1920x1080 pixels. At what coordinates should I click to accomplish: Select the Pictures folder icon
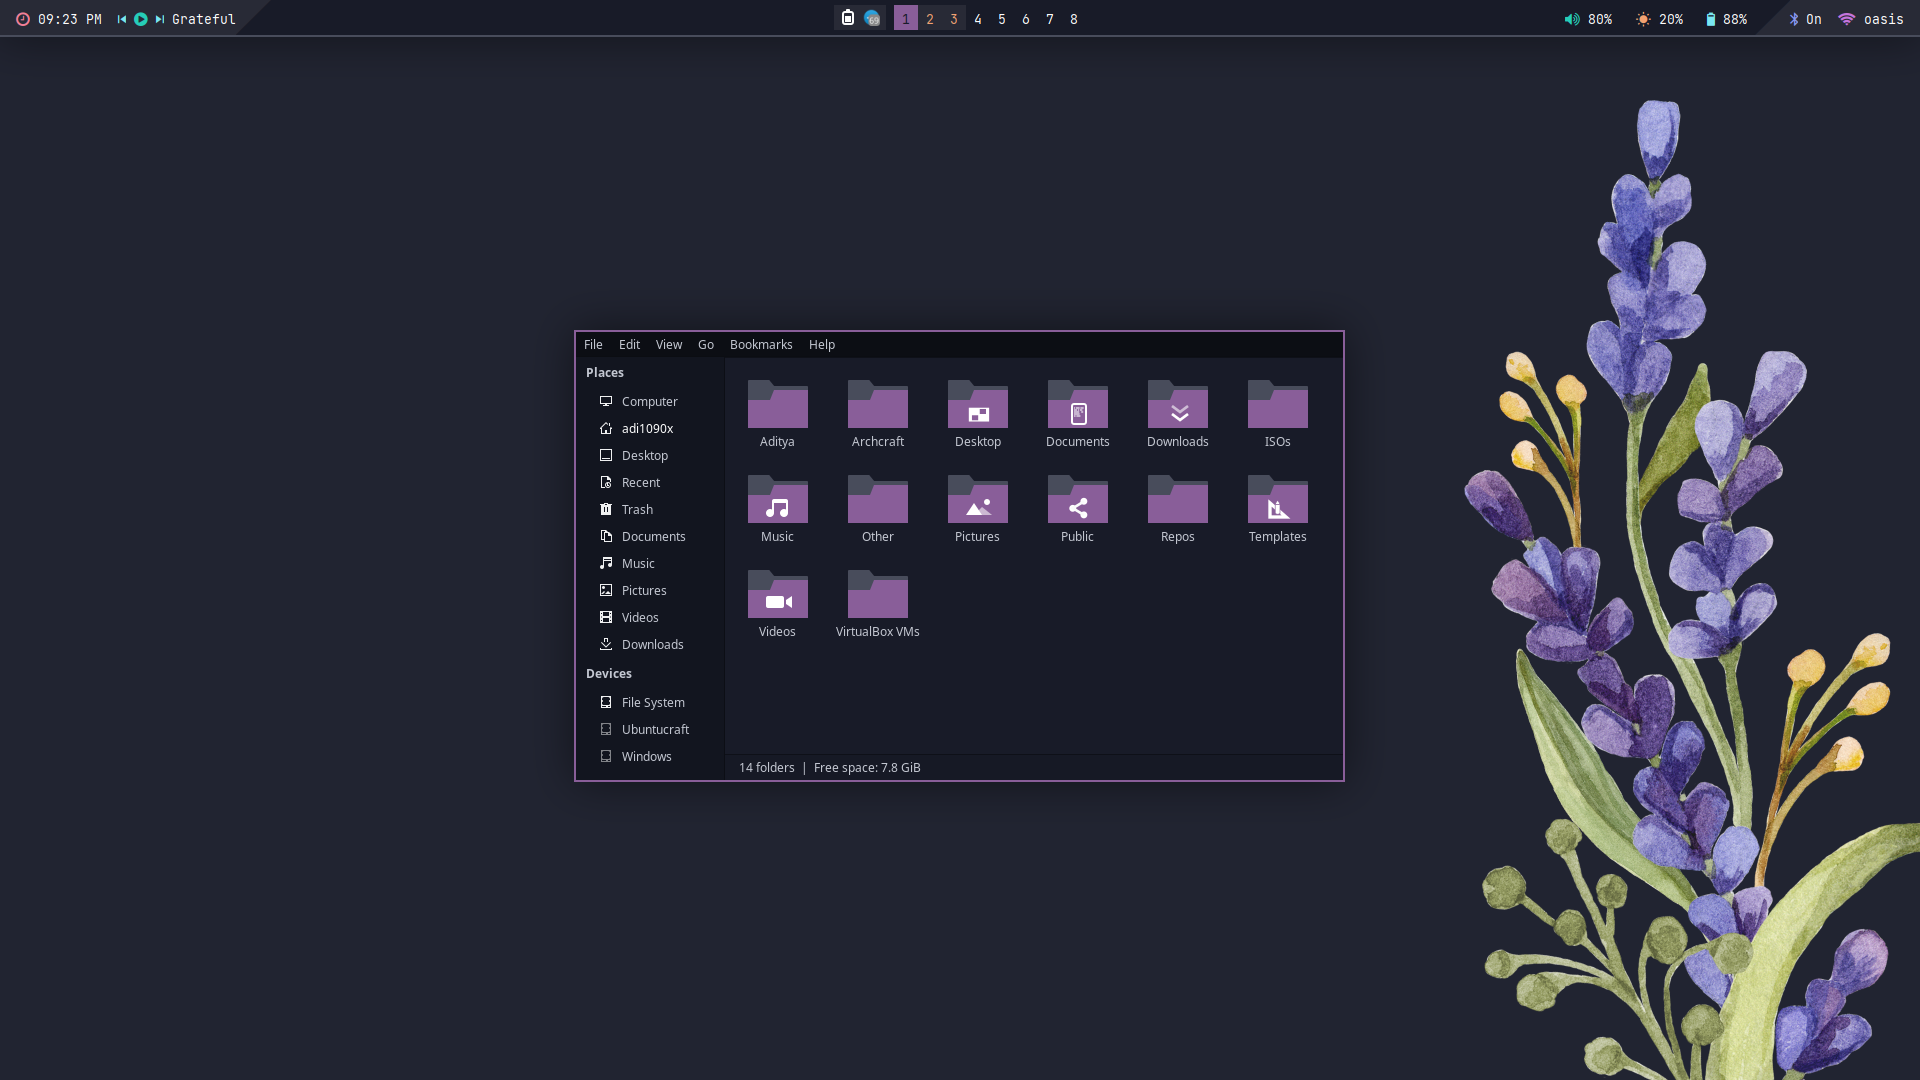(x=977, y=501)
